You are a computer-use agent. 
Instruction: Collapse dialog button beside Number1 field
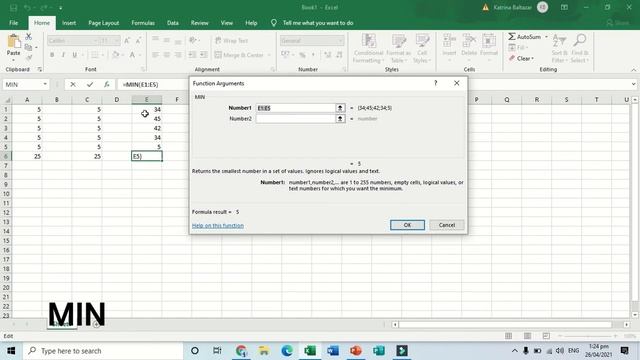[340, 108]
